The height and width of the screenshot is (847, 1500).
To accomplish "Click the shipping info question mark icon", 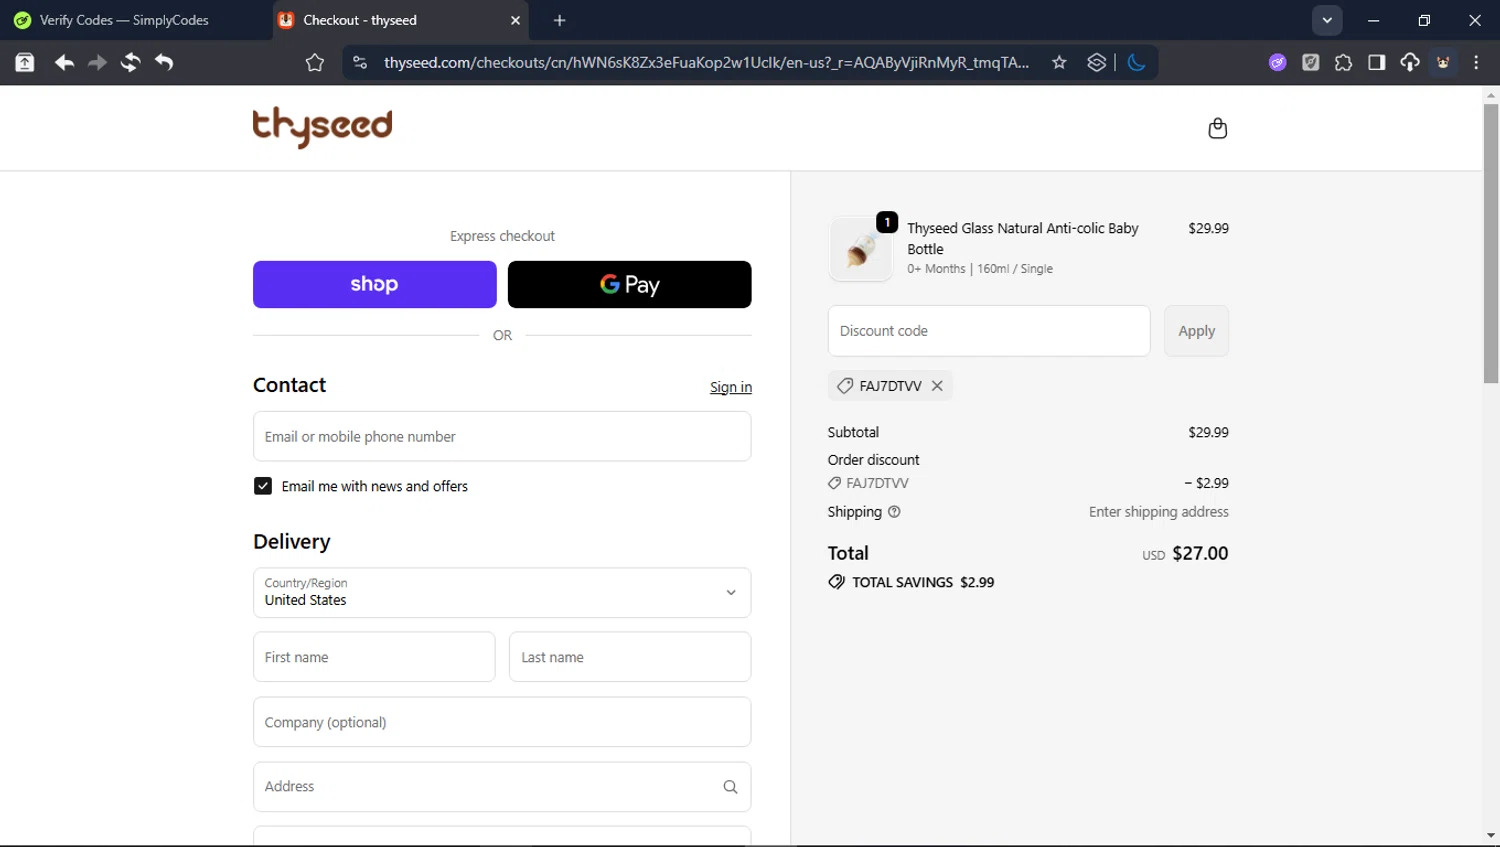I will [x=894, y=512].
